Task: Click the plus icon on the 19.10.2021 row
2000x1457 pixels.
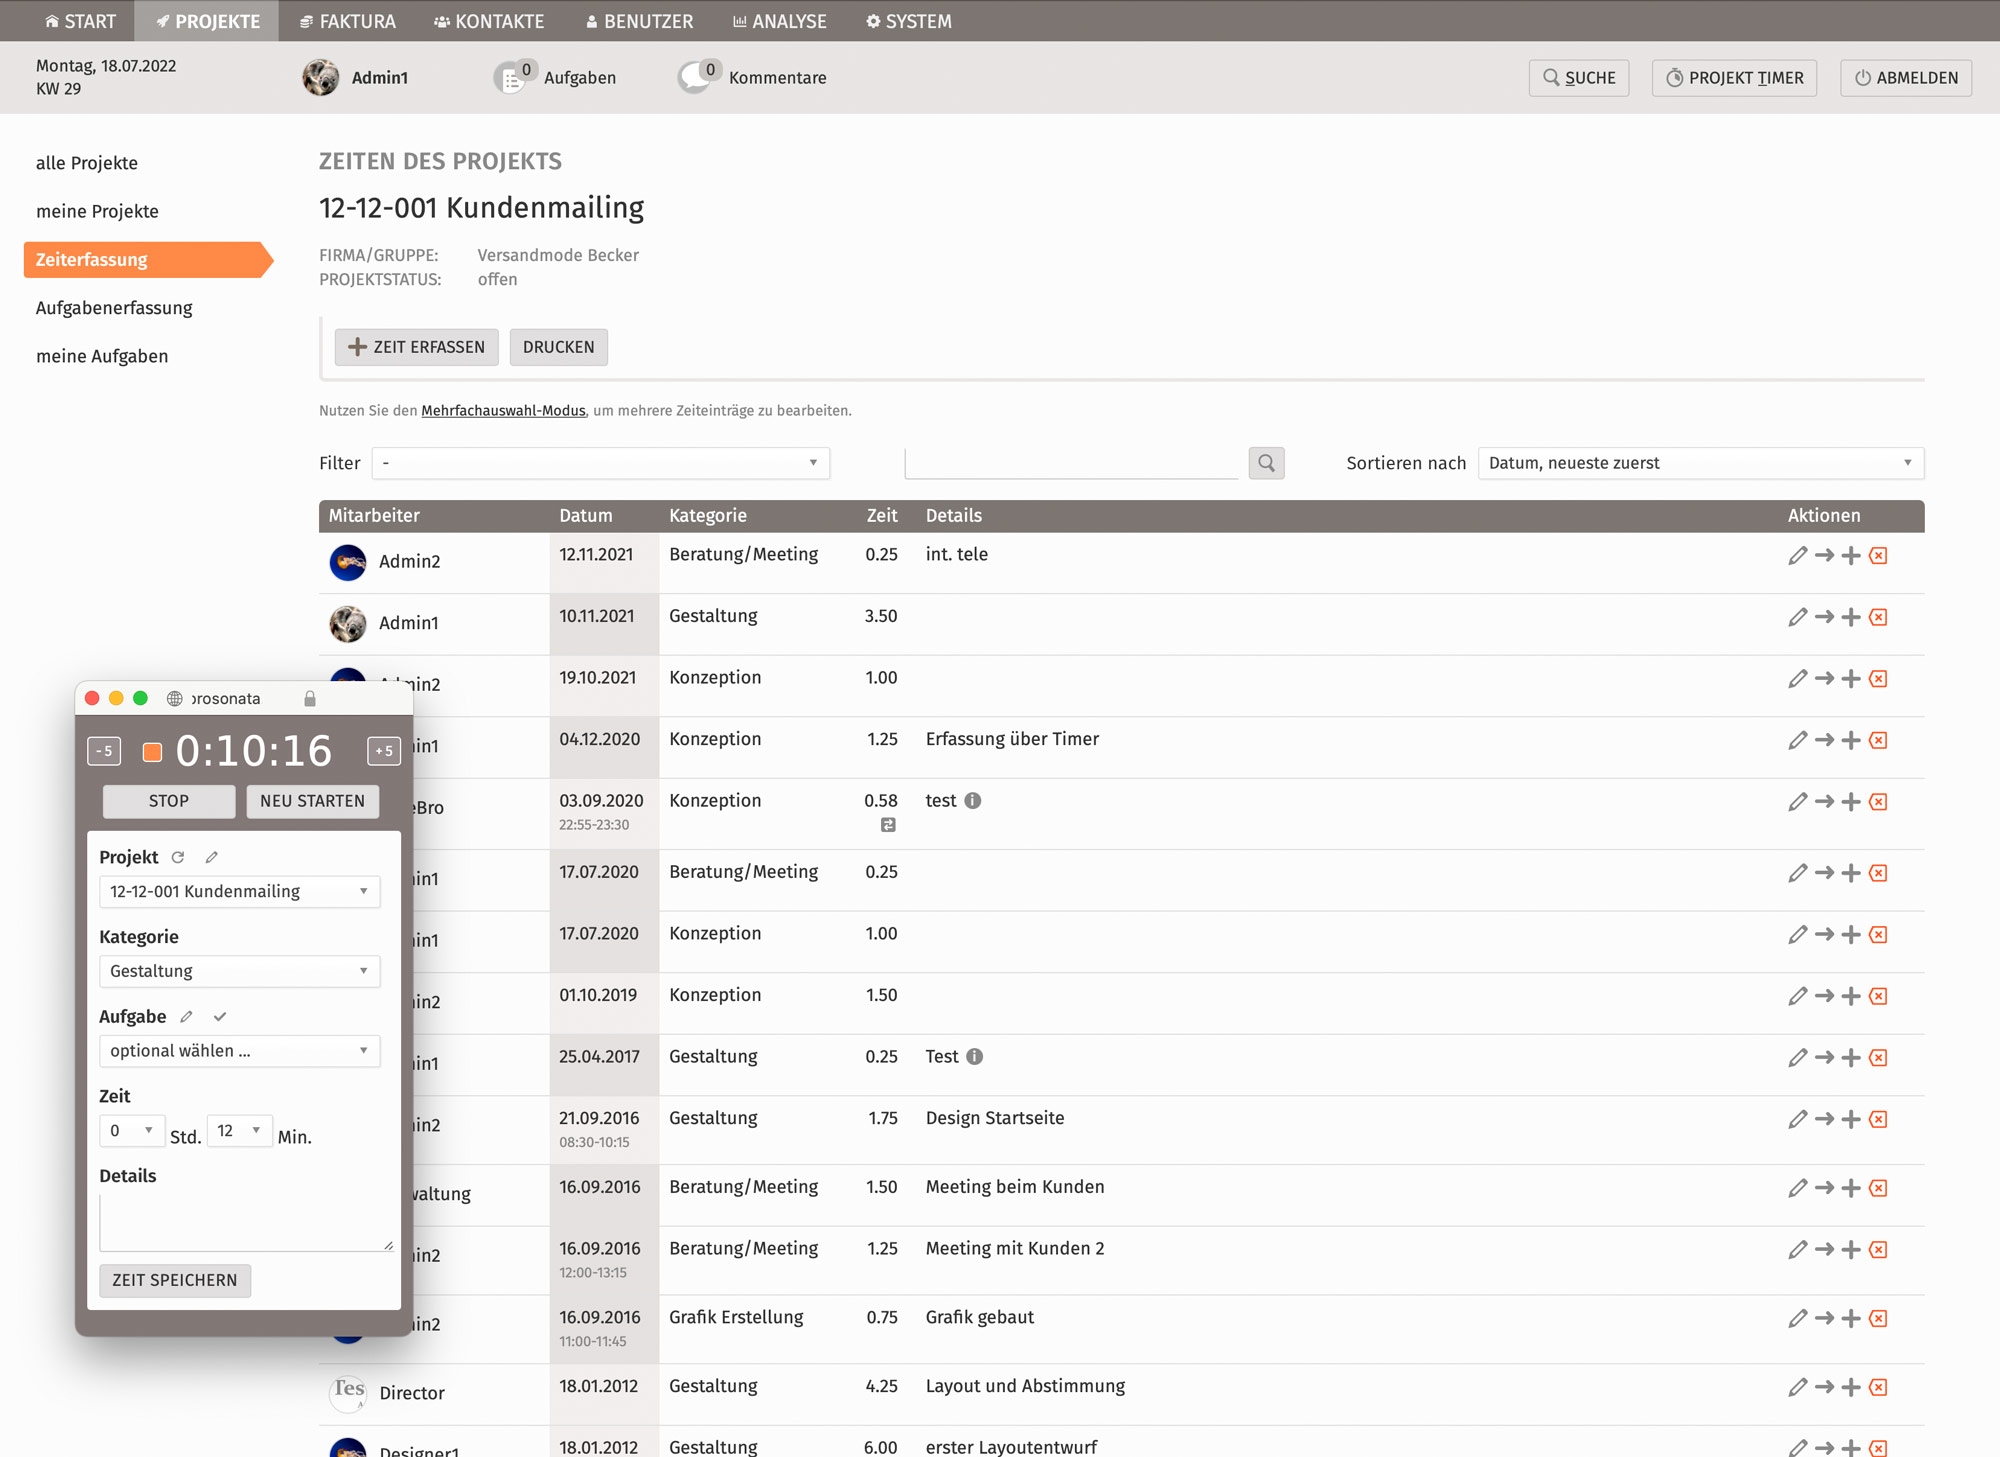Action: coord(1851,679)
